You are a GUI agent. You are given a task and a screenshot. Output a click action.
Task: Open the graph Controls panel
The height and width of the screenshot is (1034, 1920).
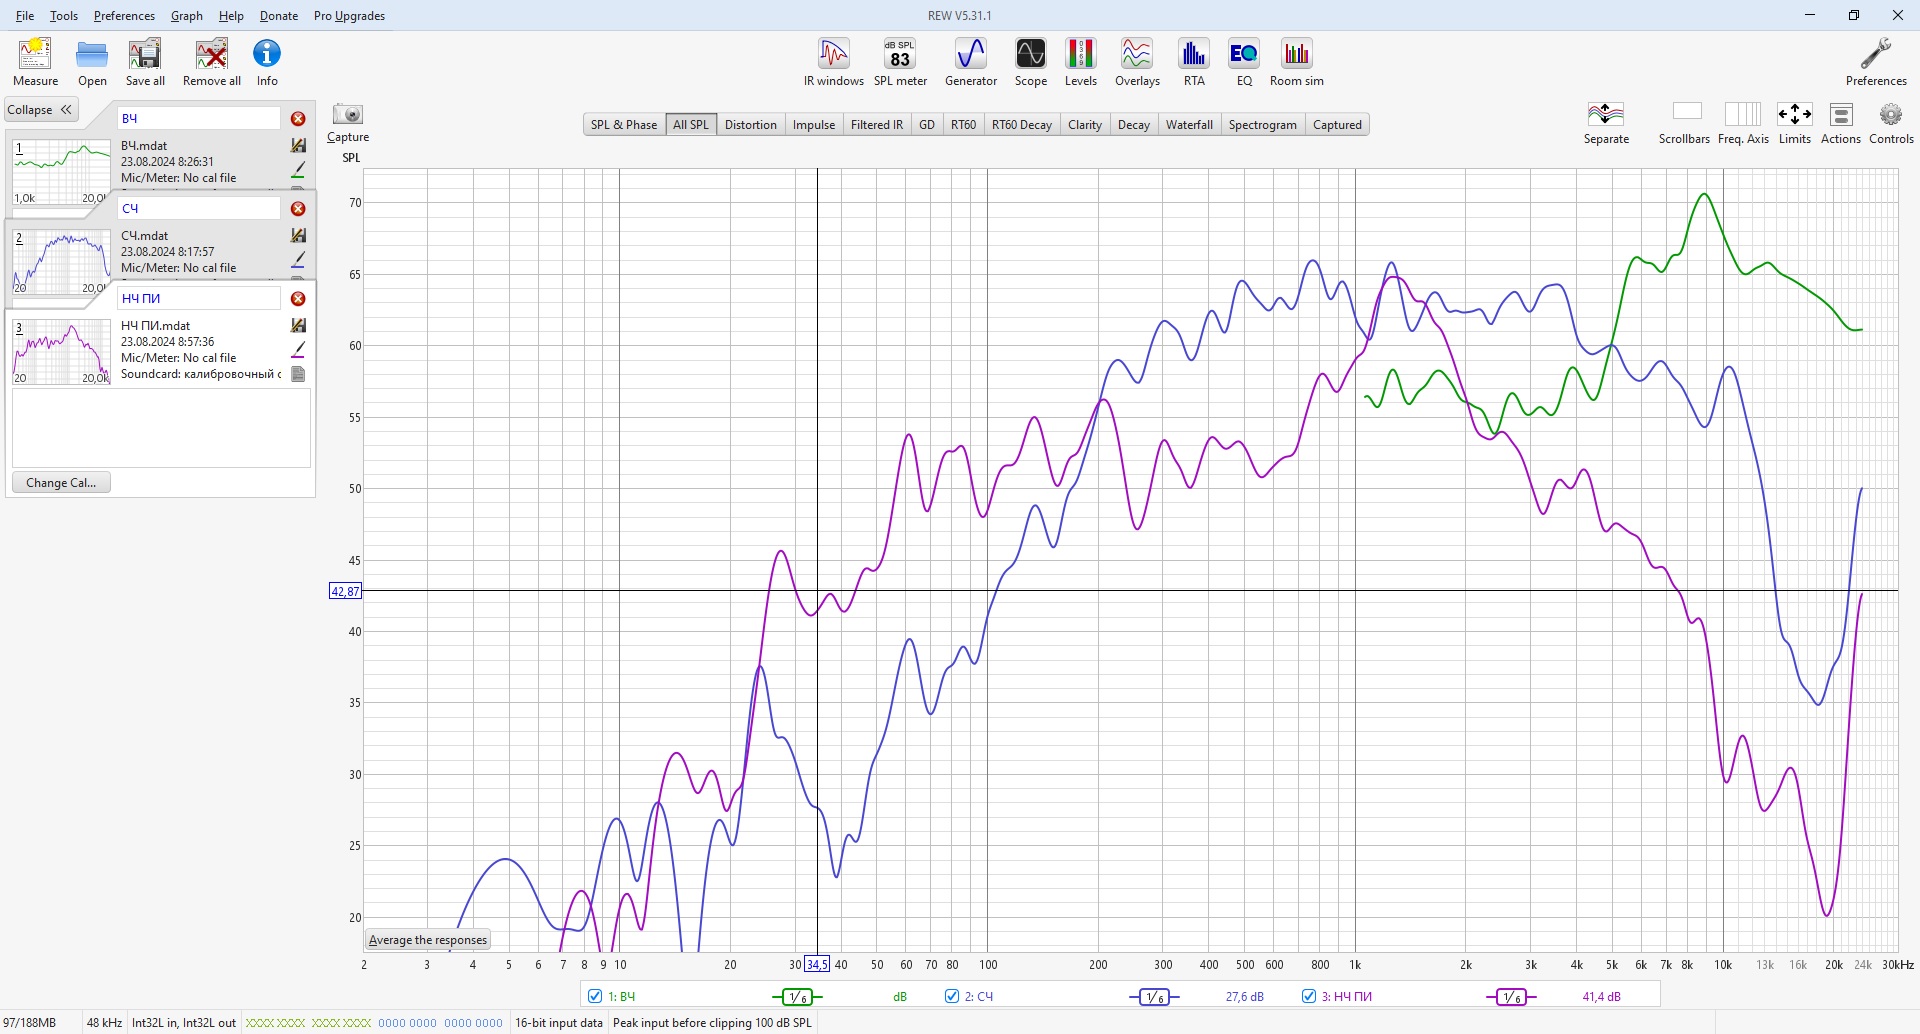[x=1891, y=123]
